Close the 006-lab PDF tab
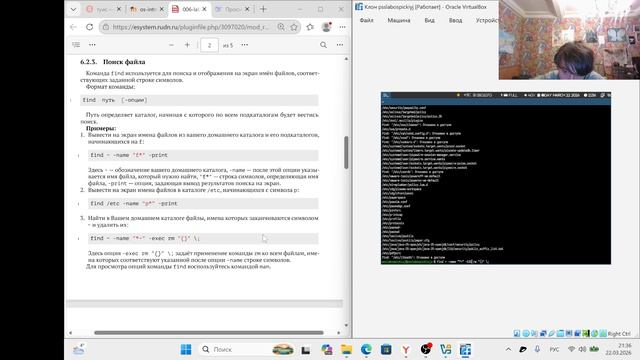640x360 pixels. point(204,9)
